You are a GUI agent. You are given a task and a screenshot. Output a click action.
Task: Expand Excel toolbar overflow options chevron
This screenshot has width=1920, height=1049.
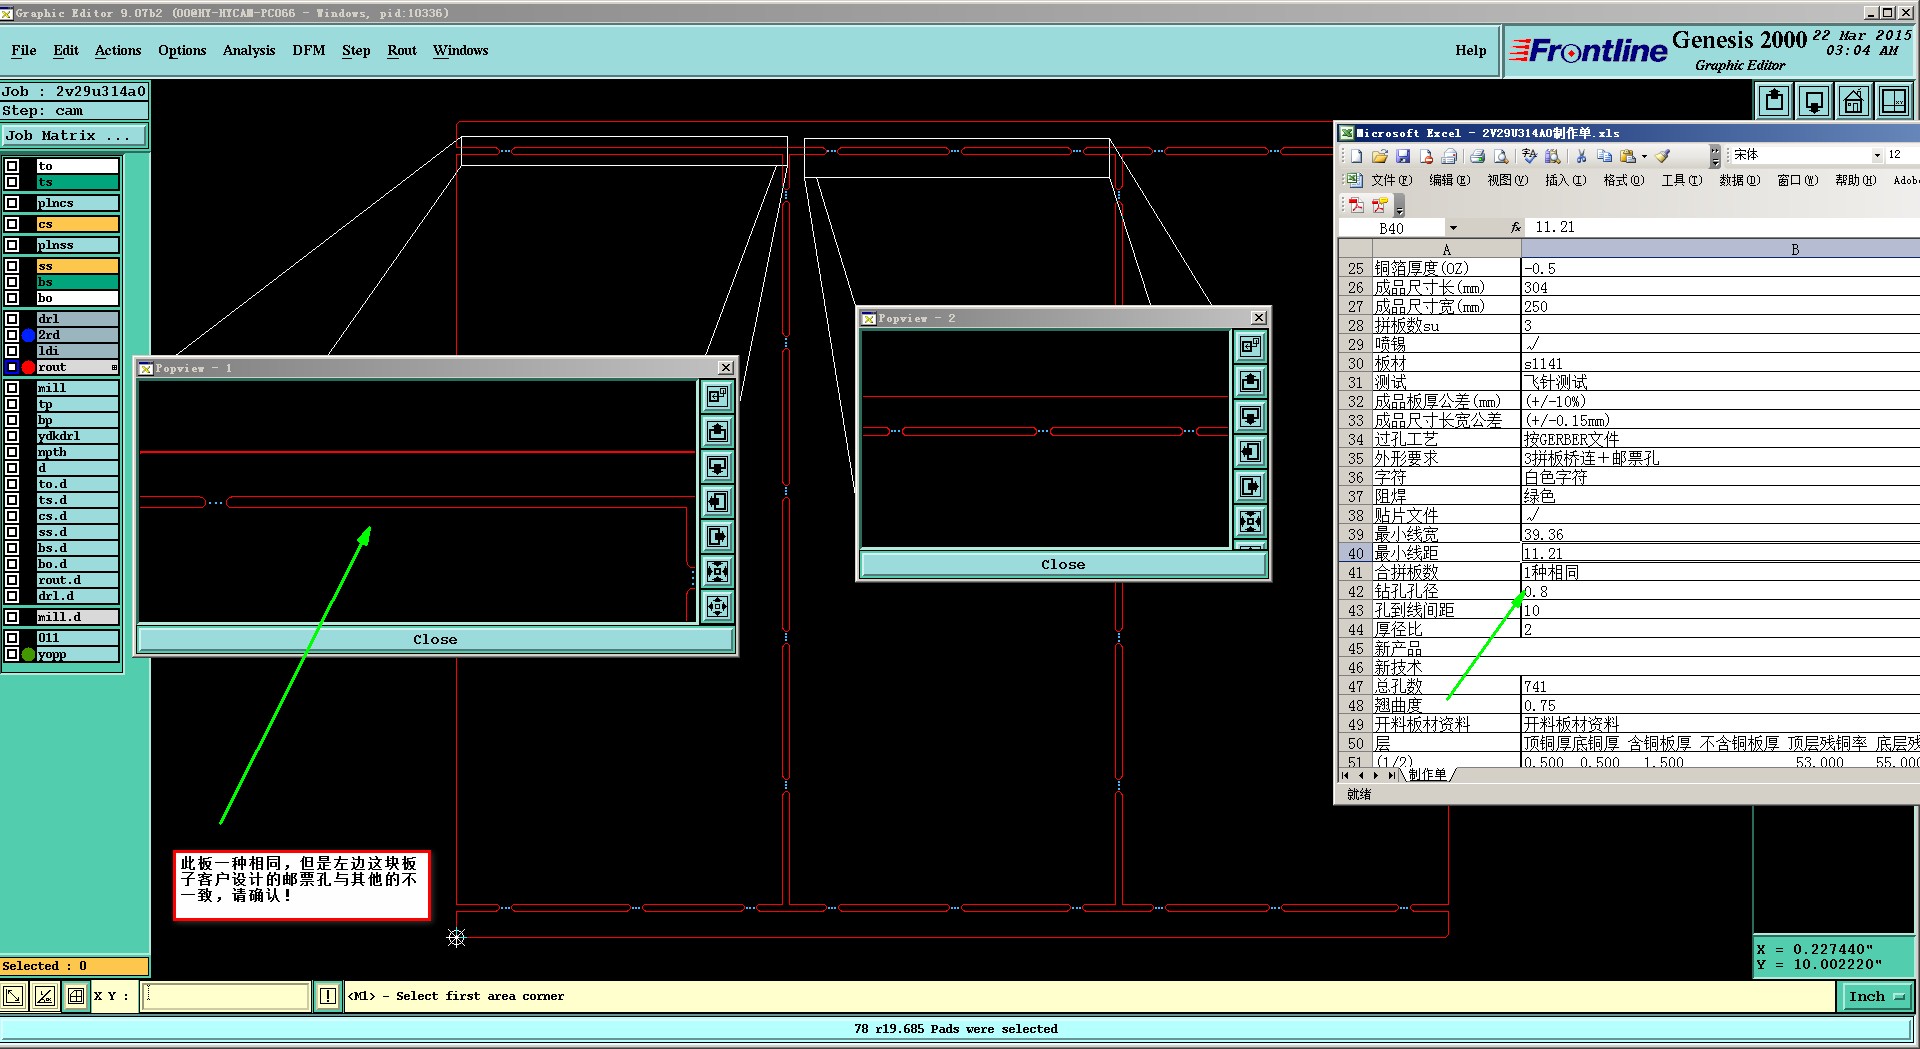tap(1715, 157)
